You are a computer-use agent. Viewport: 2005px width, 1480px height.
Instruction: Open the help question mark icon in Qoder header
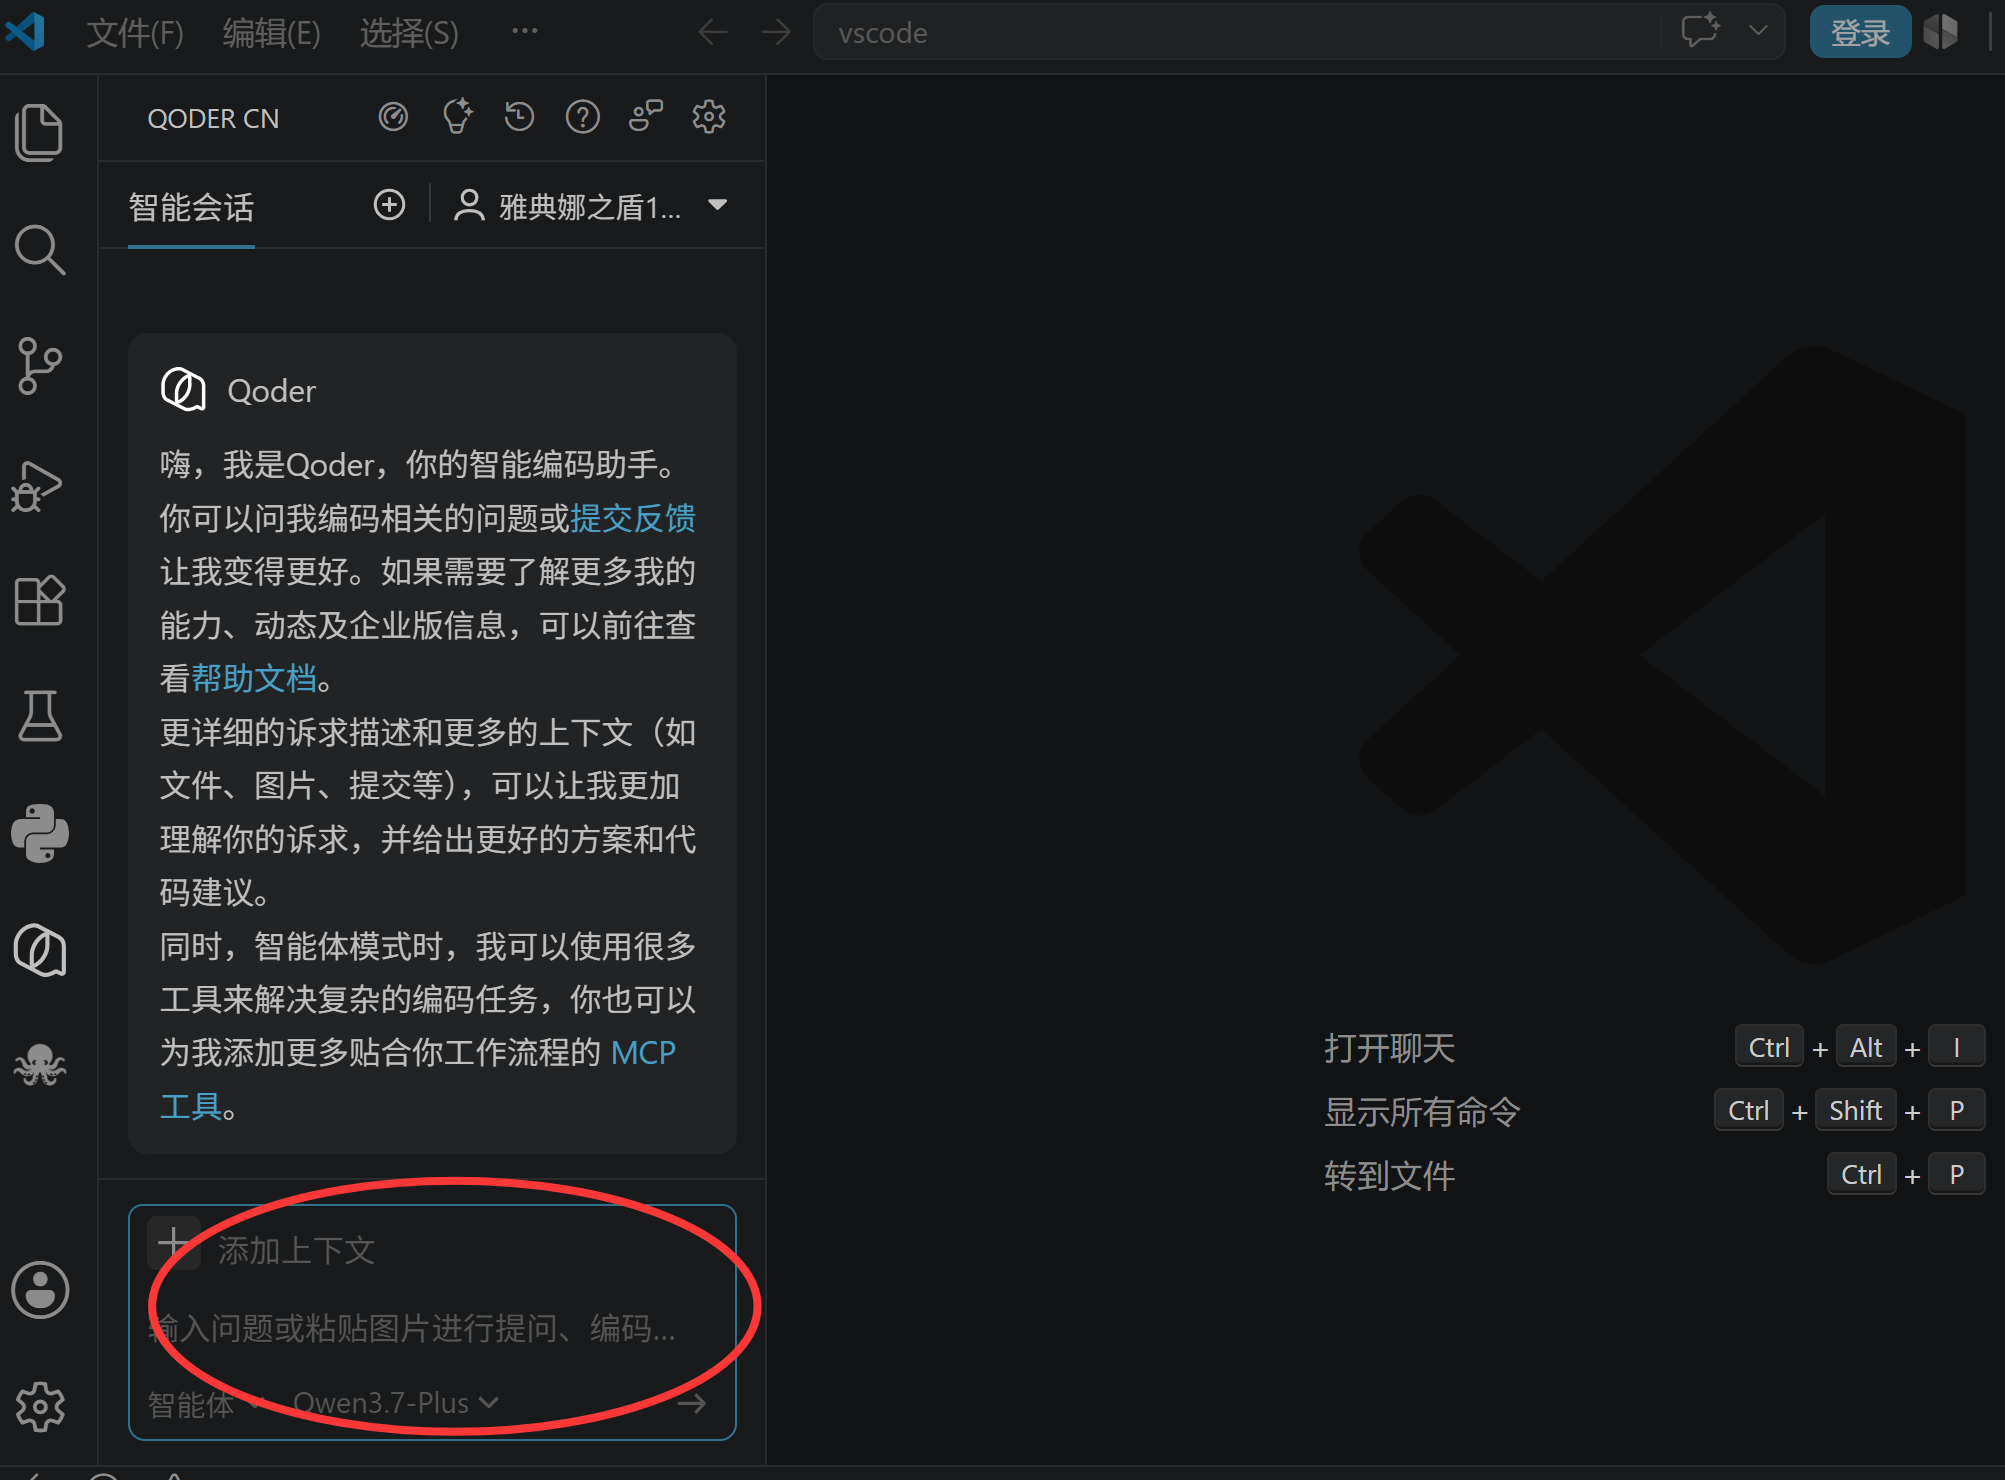pos(582,117)
